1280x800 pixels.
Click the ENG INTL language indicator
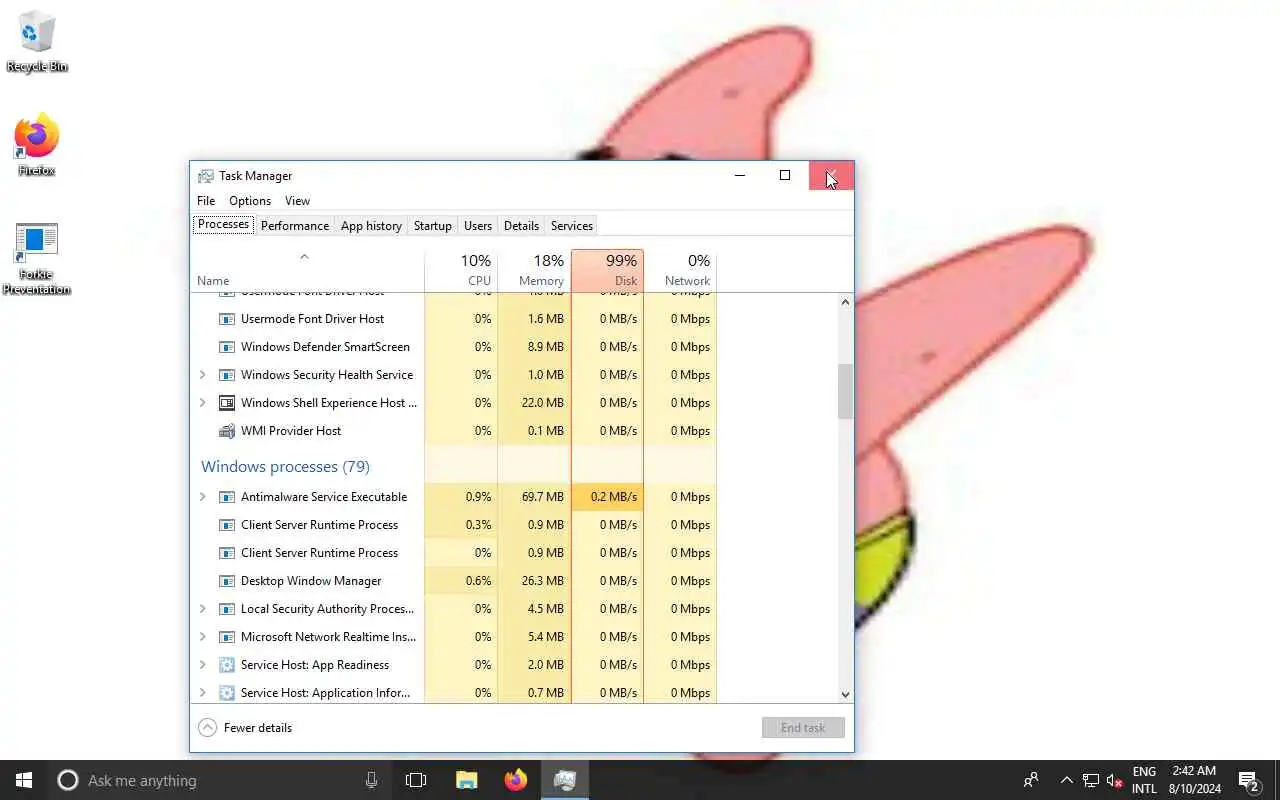(x=1144, y=780)
